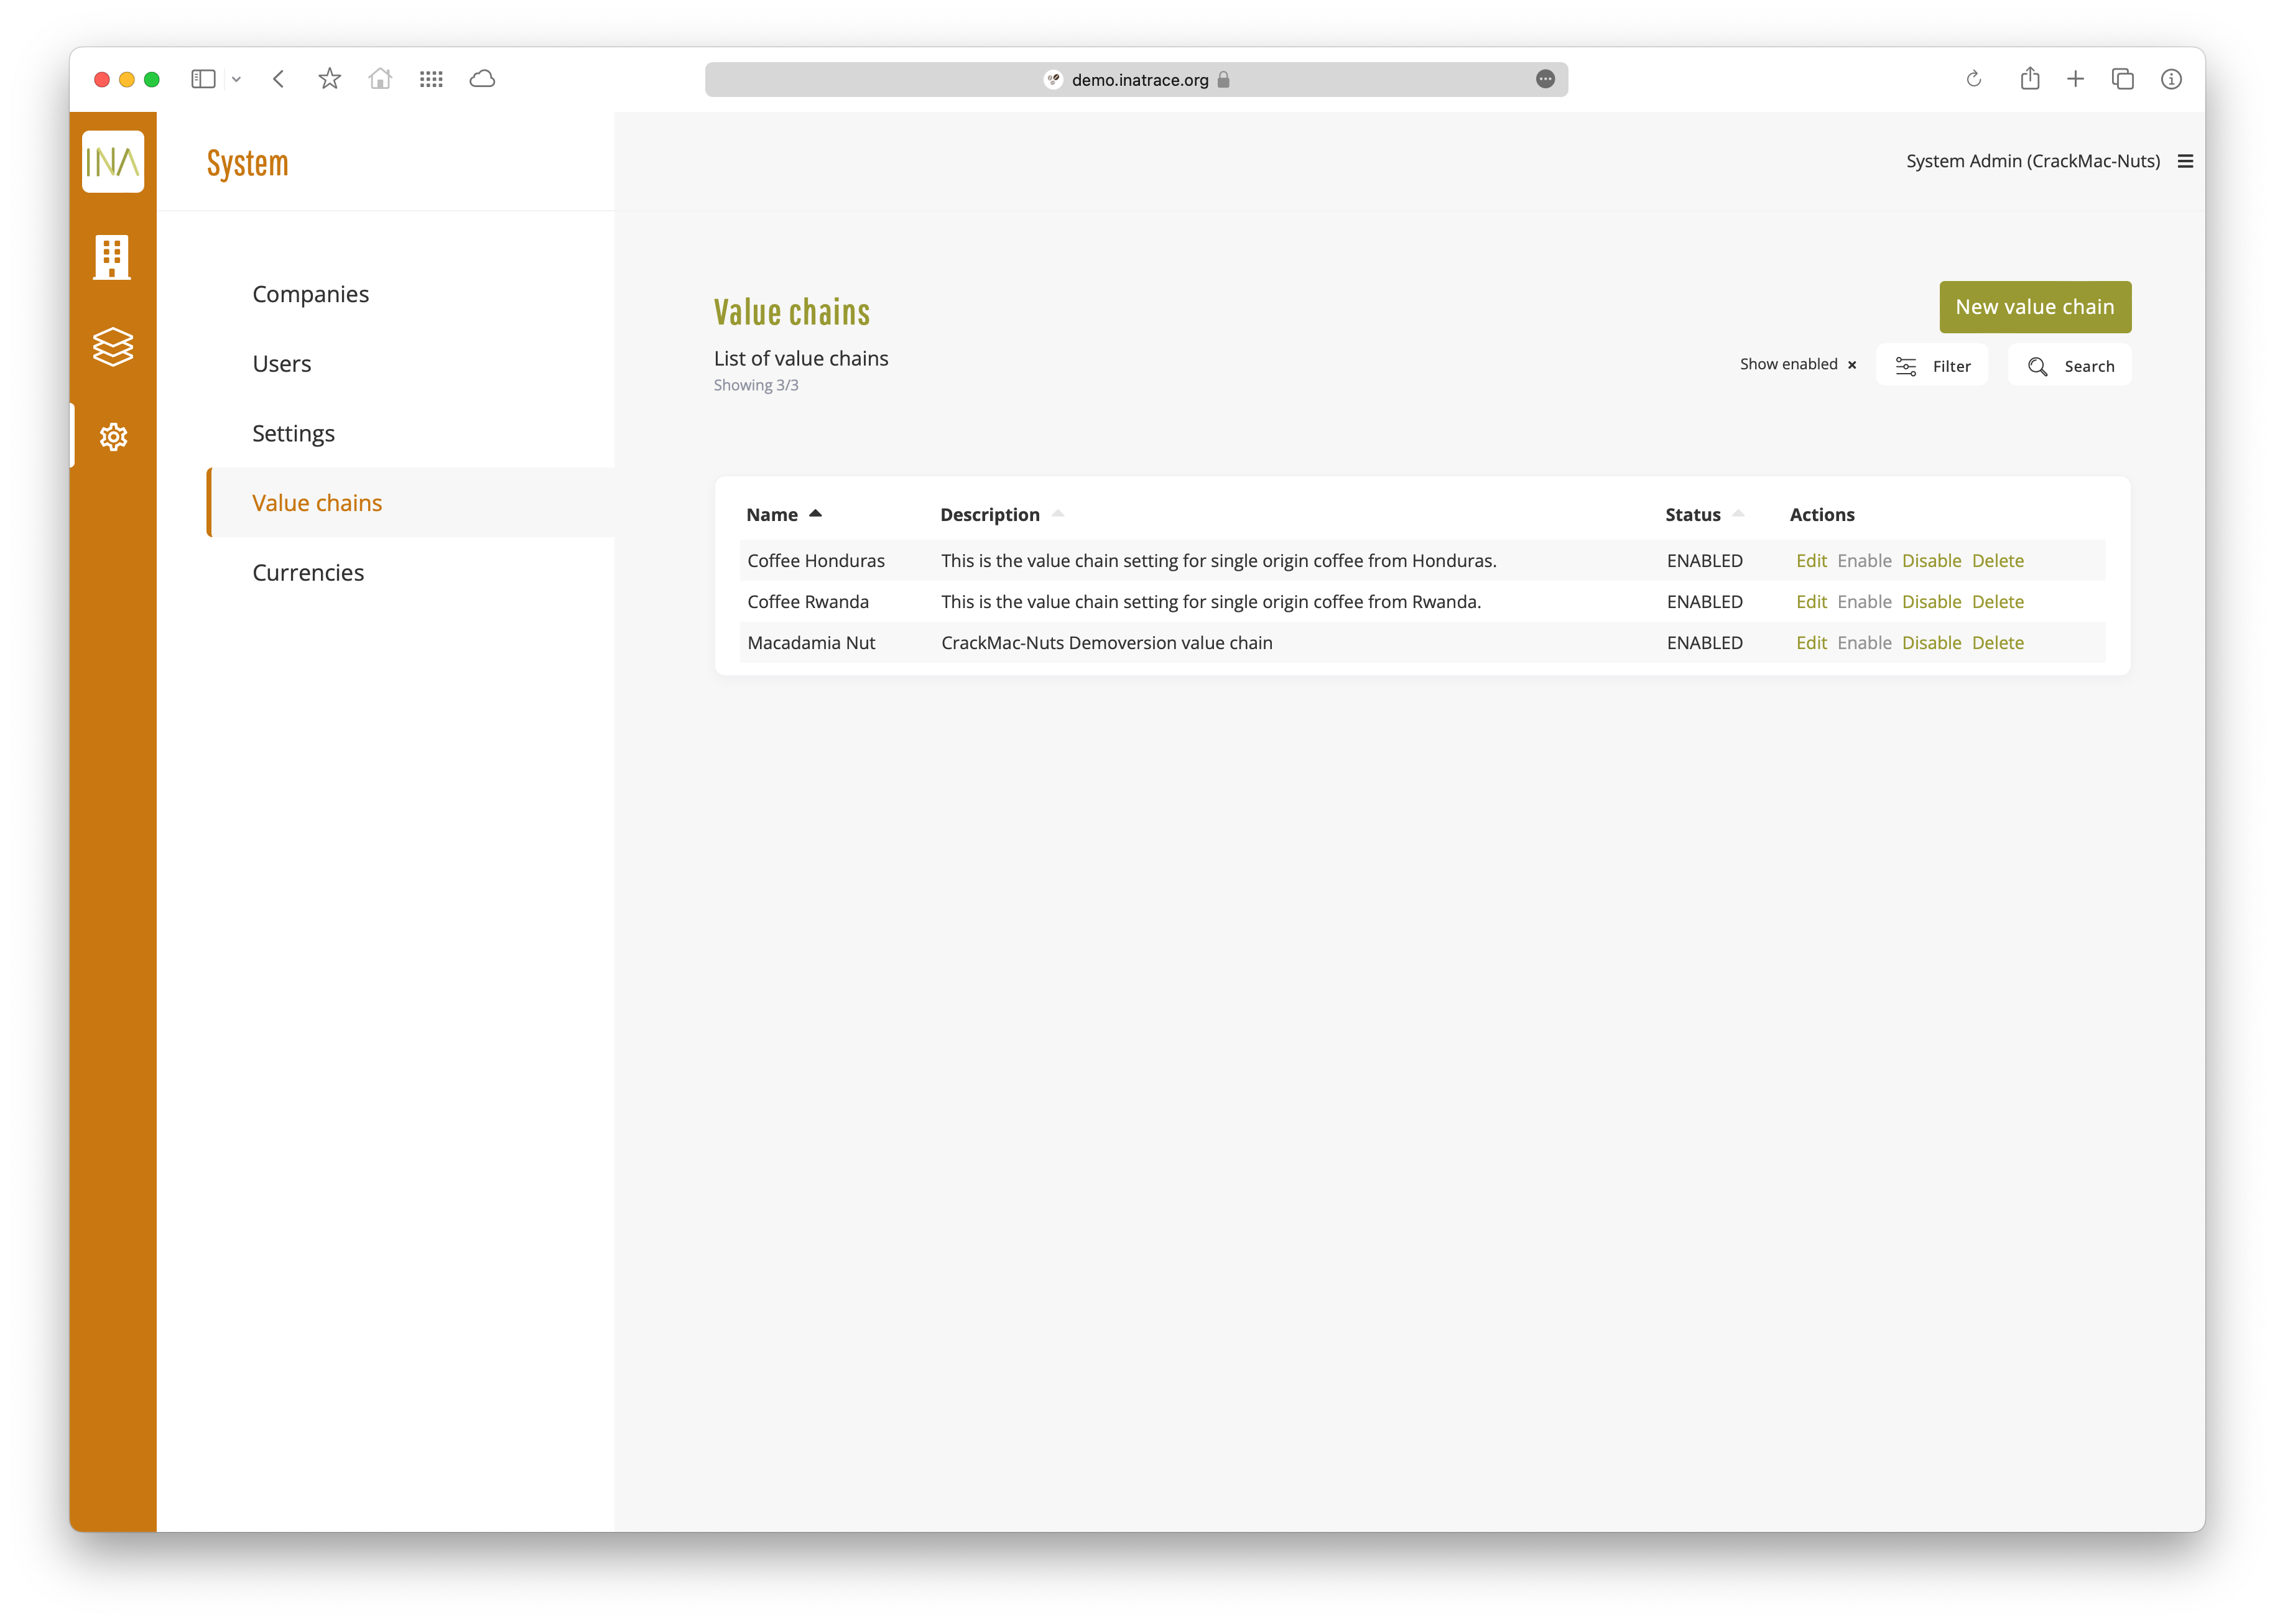The image size is (2275, 1624).
Task: Remove the Show enabled filter via x
Action: click(1852, 365)
